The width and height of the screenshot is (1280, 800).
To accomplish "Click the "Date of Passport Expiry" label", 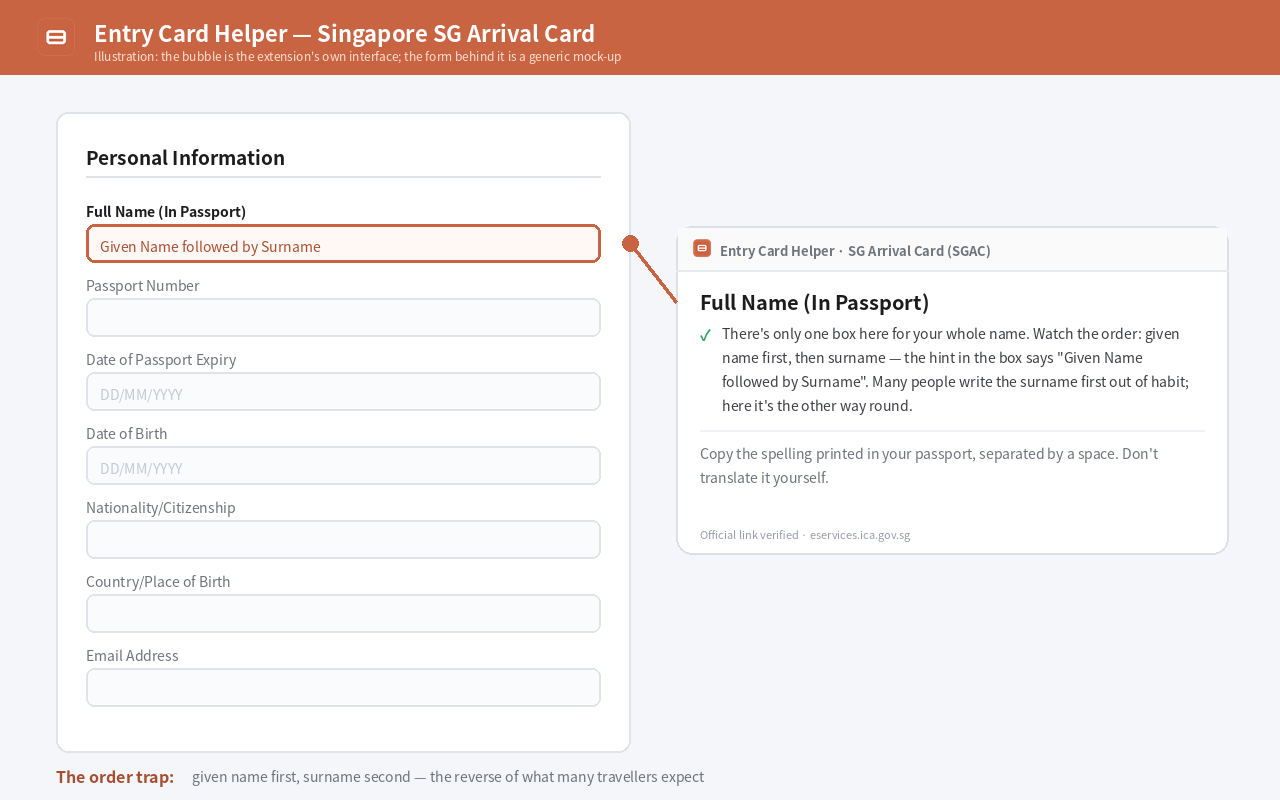I will pos(161,360).
